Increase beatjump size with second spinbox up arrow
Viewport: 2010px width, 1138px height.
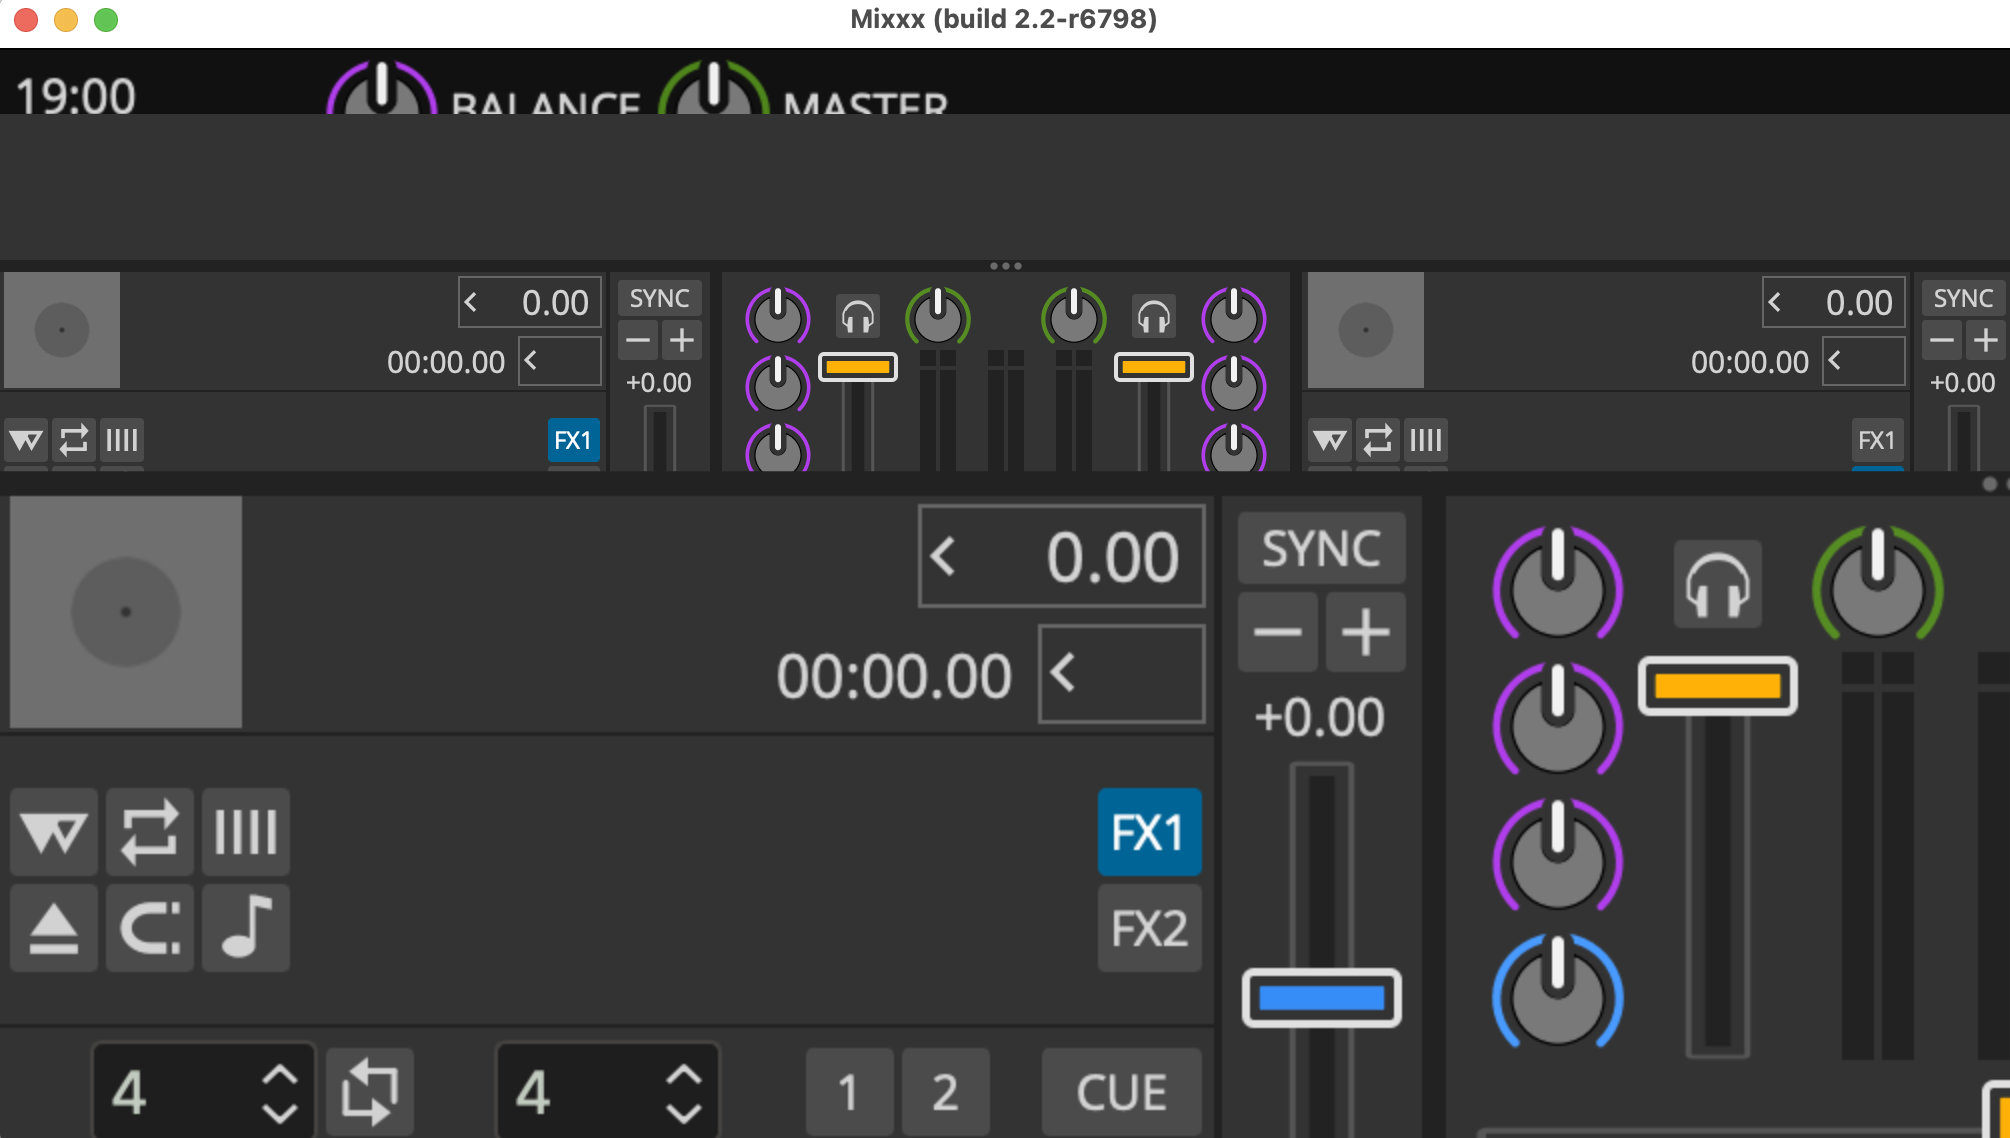point(683,1075)
